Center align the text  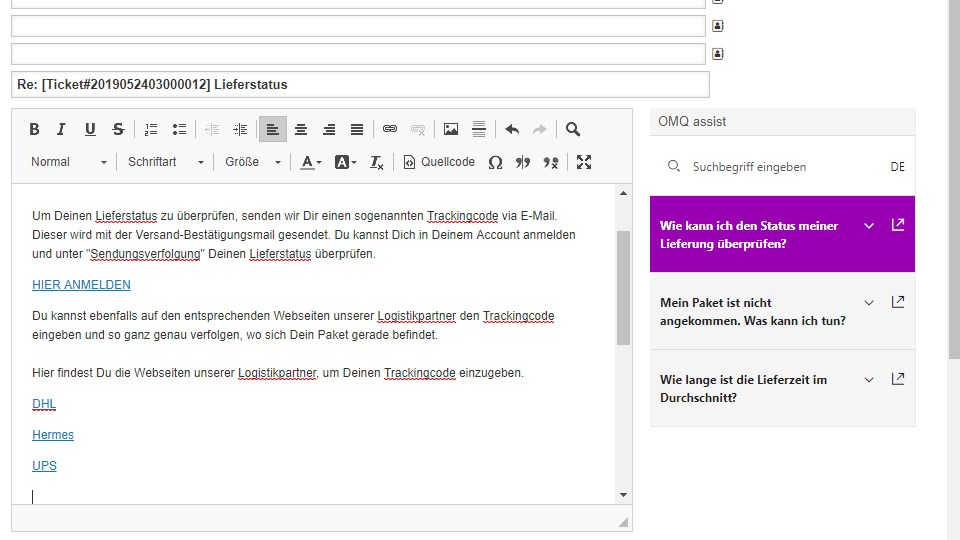pyautogui.click(x=301, y=129)
